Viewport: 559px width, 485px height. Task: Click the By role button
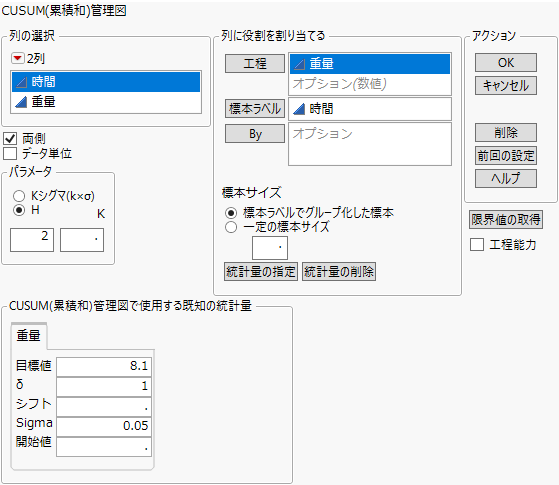coord(255,134)
